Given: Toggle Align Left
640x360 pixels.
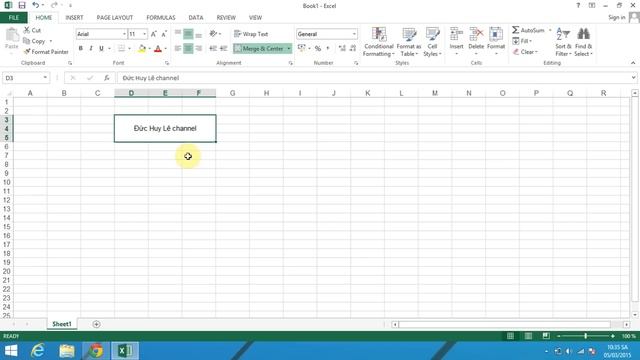Looking at the screenshot, I should pos(178,48).
